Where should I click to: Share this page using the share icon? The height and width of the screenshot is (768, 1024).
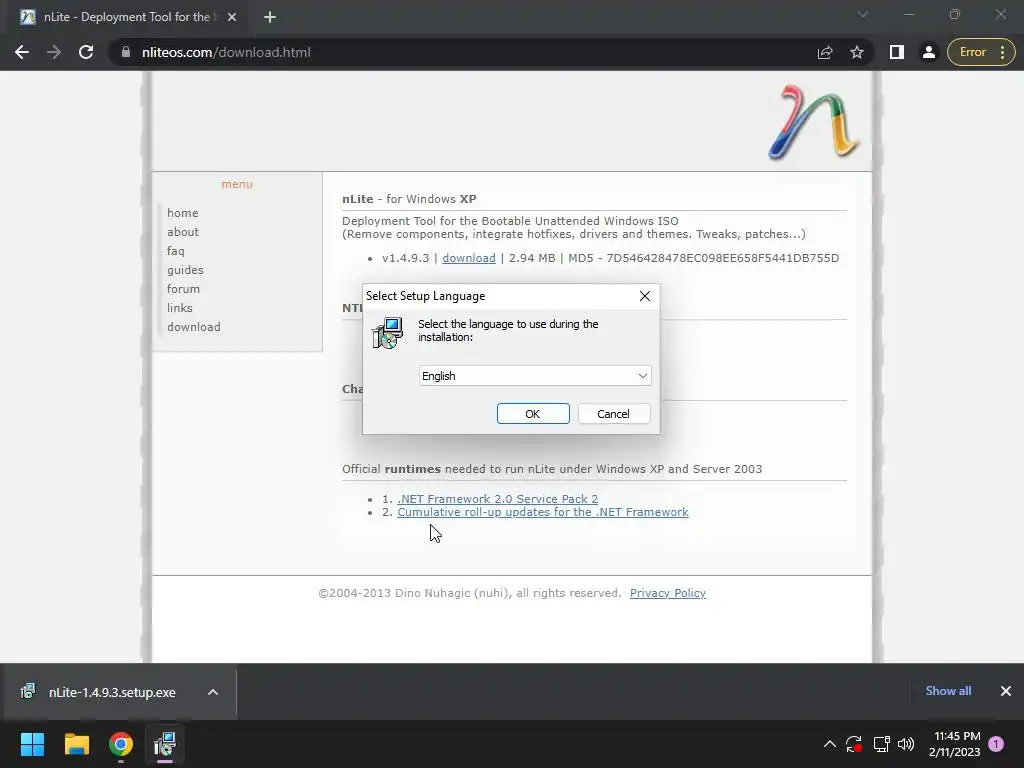[825, 52]
